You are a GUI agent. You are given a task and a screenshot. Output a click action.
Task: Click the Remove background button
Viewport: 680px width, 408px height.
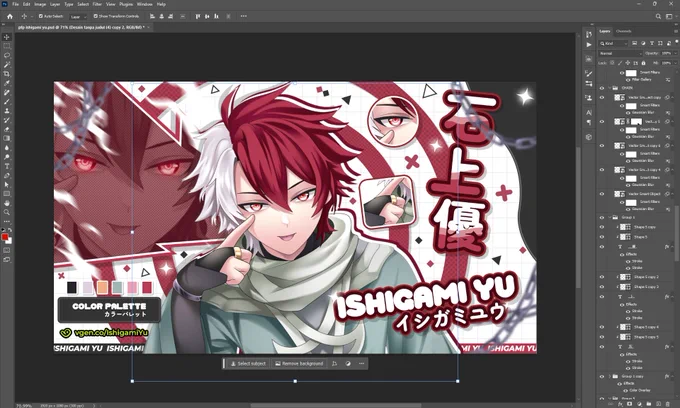coord(299,363)
